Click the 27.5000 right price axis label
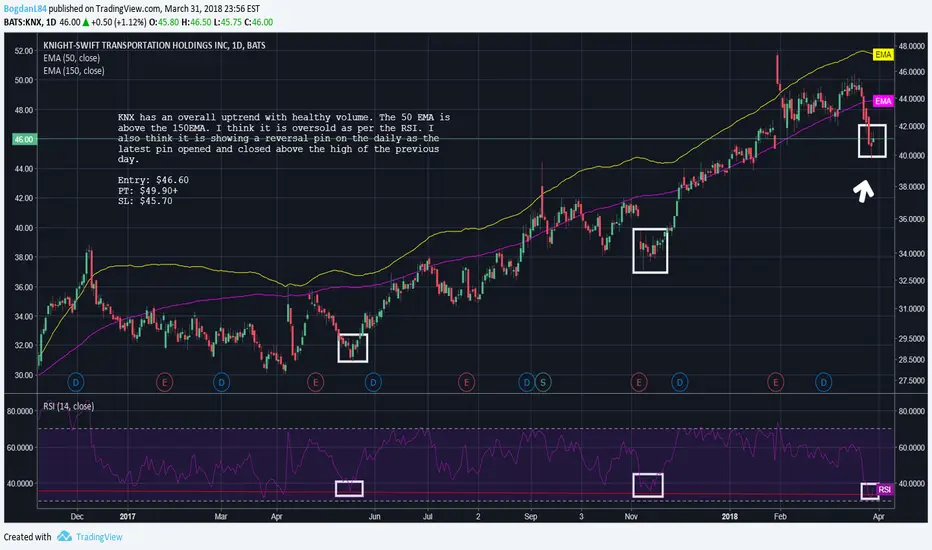Screen dimensions: 932x550 tap(911, 381)
